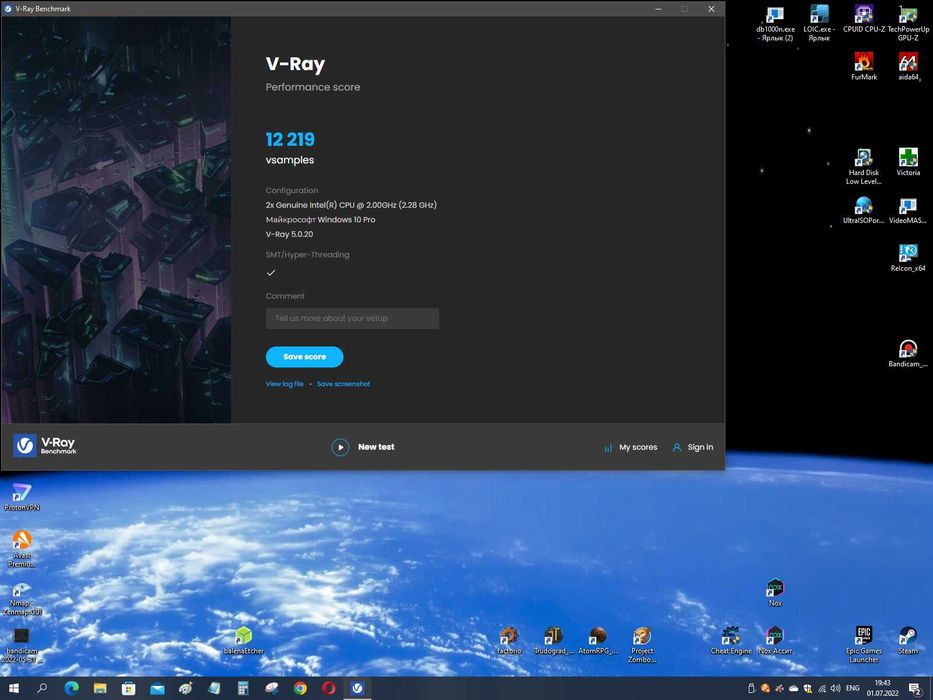Screen dimensions: 933x700
Task: Open Microsoft Store from taskbar
Action: click(x=129, y=689)
